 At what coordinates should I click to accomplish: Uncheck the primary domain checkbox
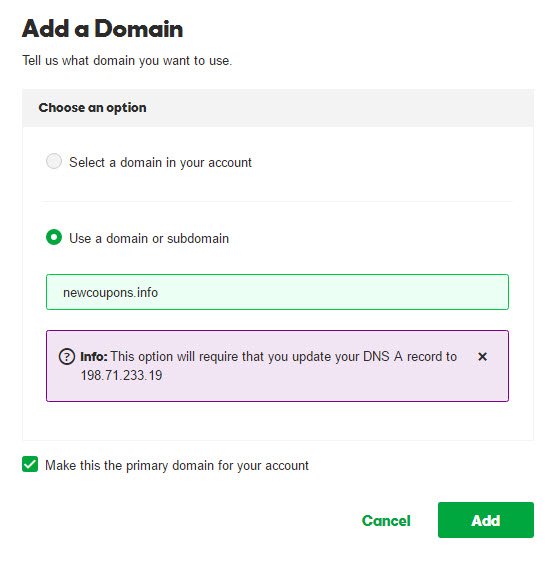pyautogui.click(x=30, y=464)
